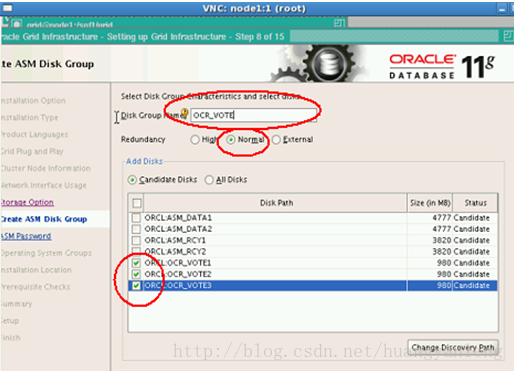The height and width of the screenshot is (371, 514).
Task: Click the Finish step in sidebar
Action: coord(10,338)
